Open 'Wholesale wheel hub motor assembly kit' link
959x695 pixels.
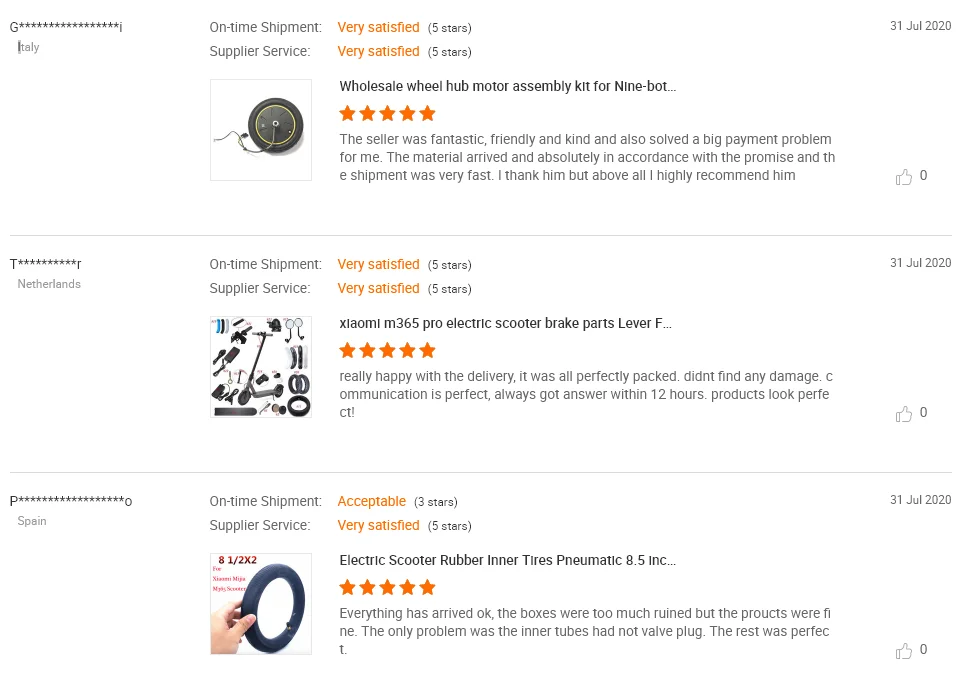click(508, 87)
